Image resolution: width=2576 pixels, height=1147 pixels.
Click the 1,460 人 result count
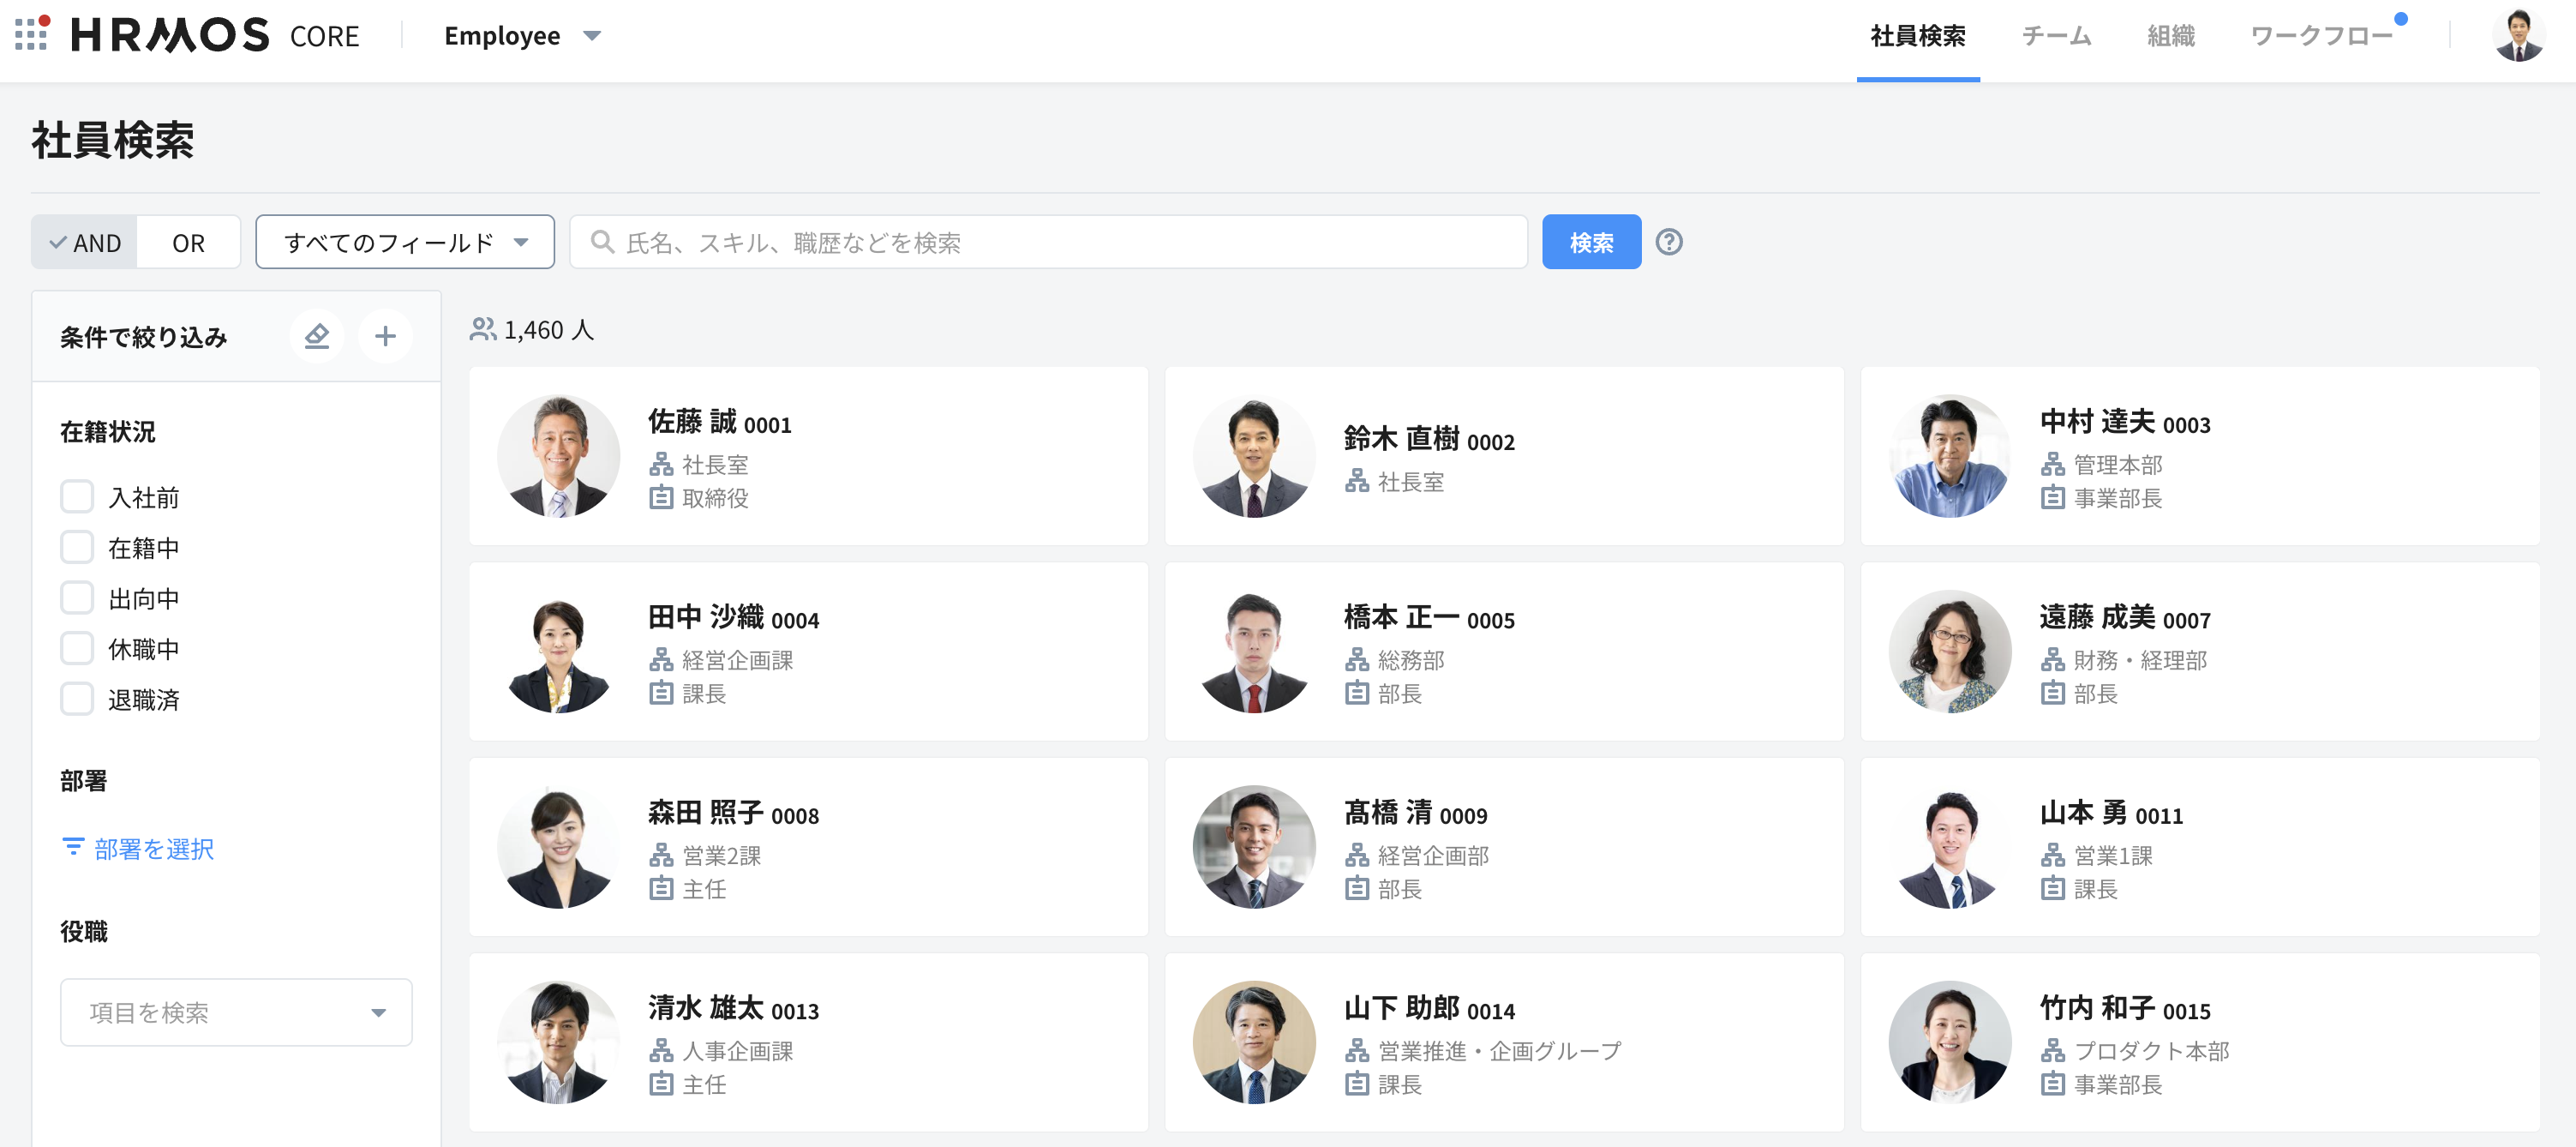click(x=549, y=330)
